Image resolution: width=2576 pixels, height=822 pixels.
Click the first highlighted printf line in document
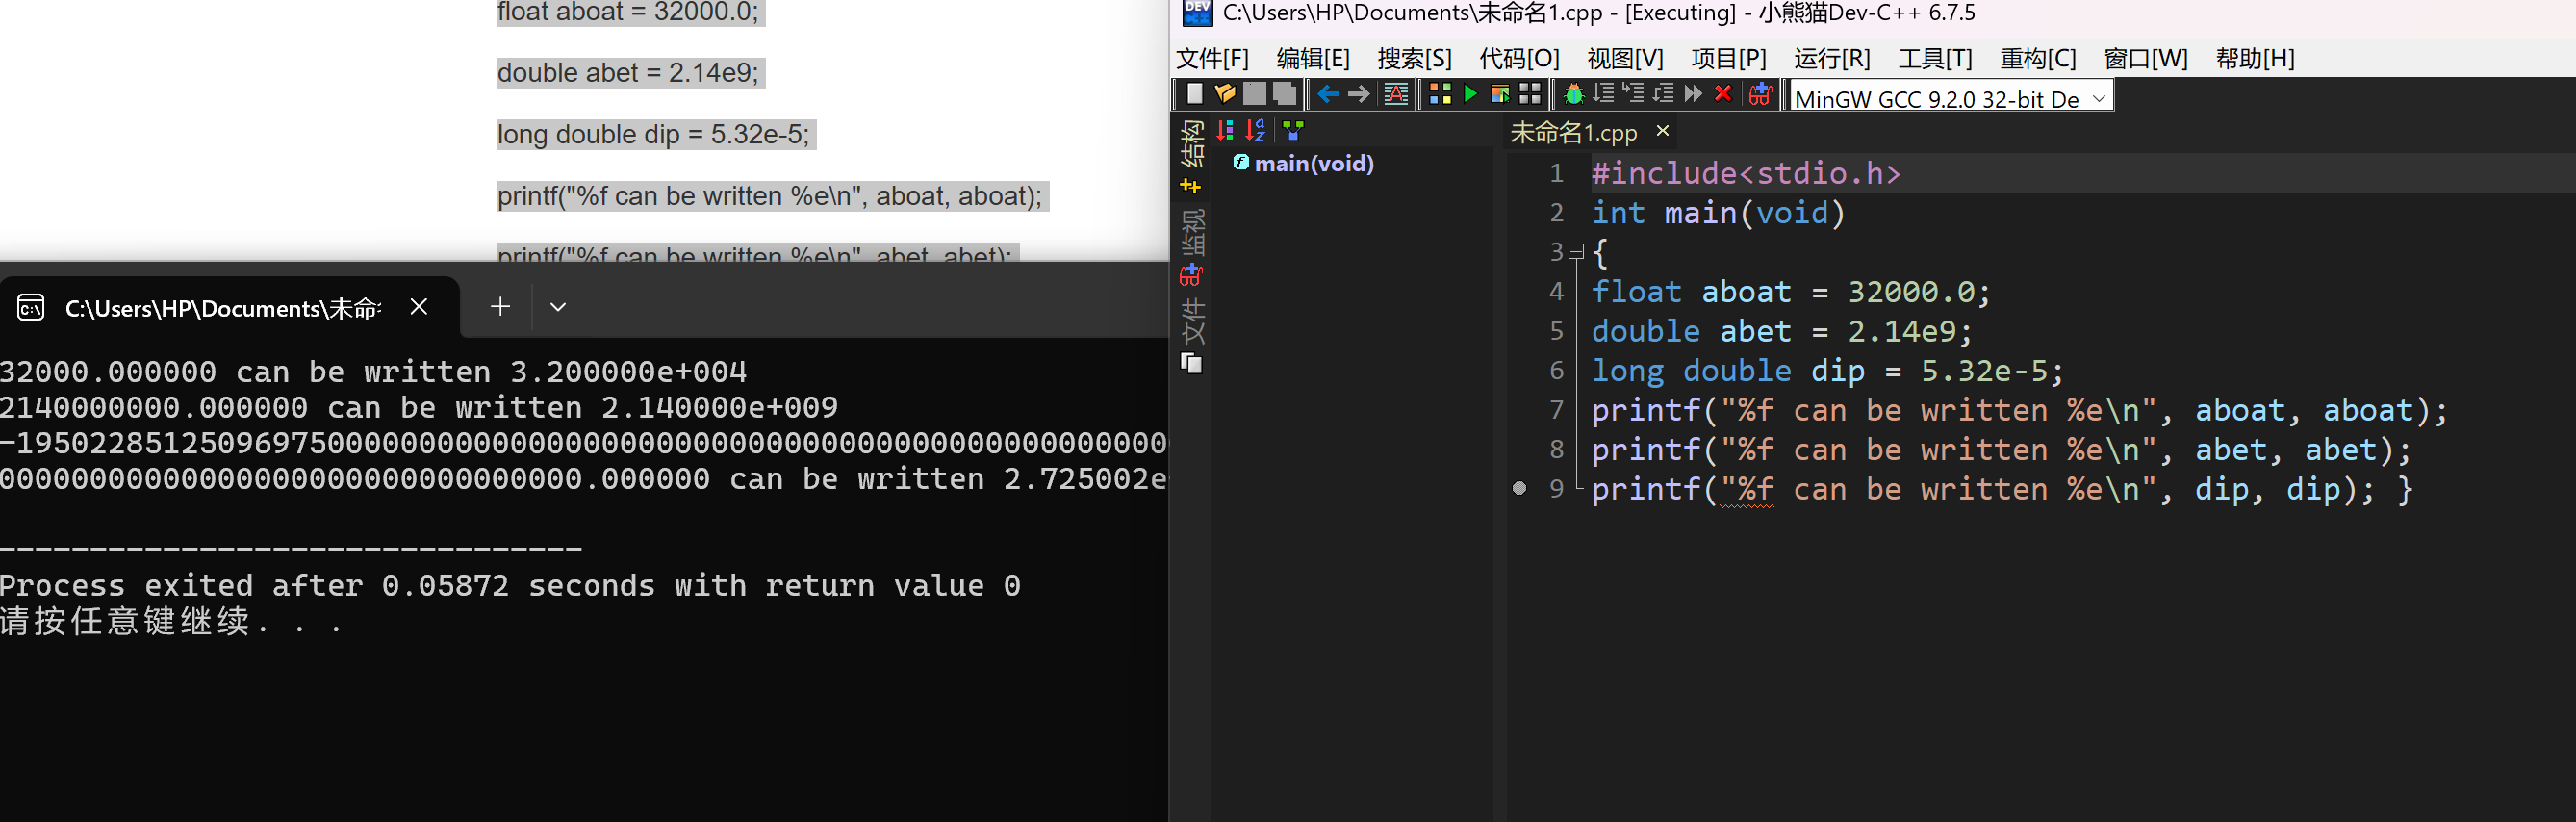(772, 196)
